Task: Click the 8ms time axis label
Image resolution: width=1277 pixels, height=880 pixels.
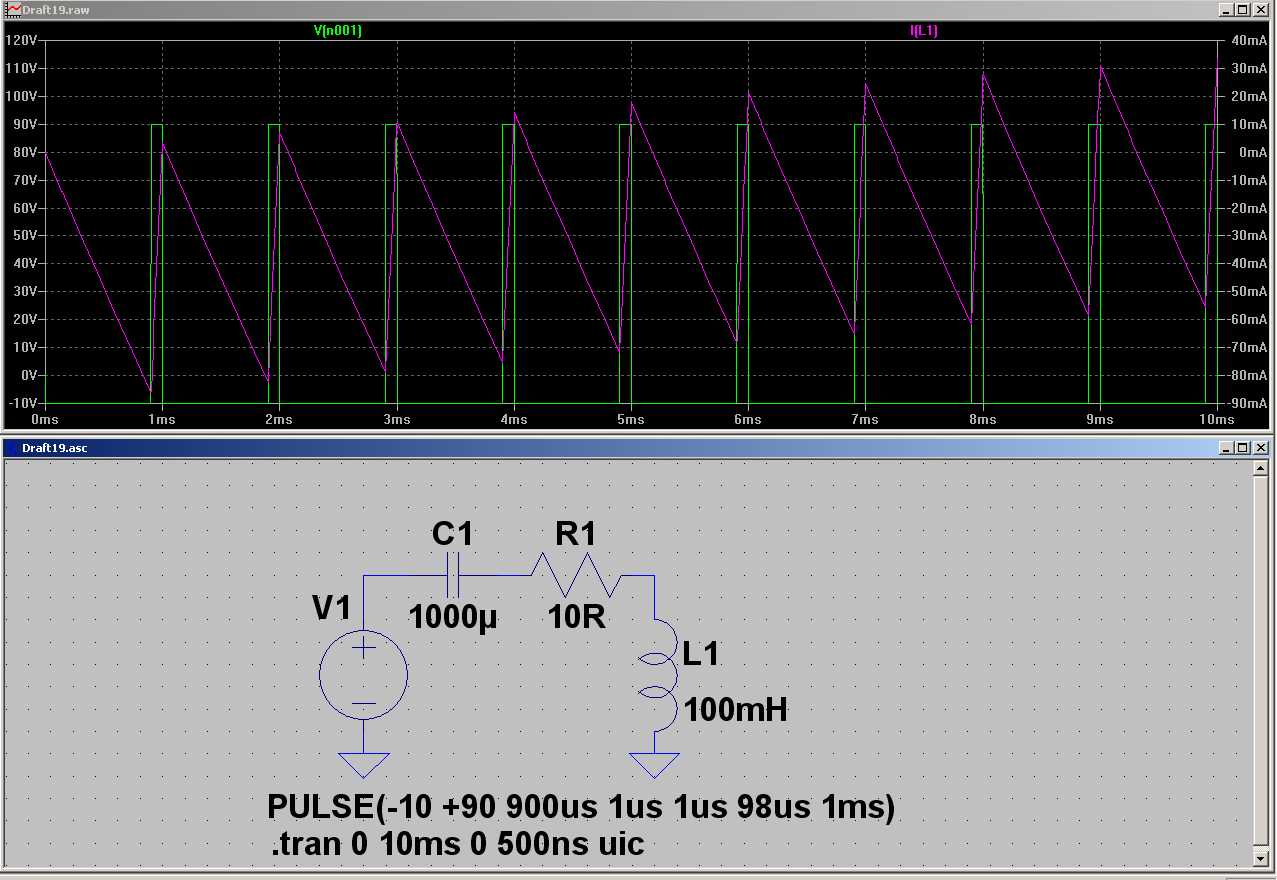Action: [x=983, y=420]
